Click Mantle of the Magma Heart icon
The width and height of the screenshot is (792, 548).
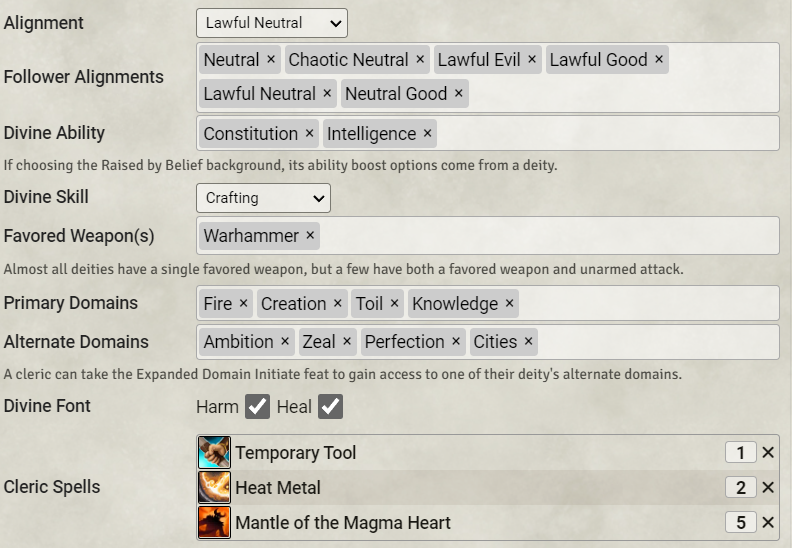214,523
